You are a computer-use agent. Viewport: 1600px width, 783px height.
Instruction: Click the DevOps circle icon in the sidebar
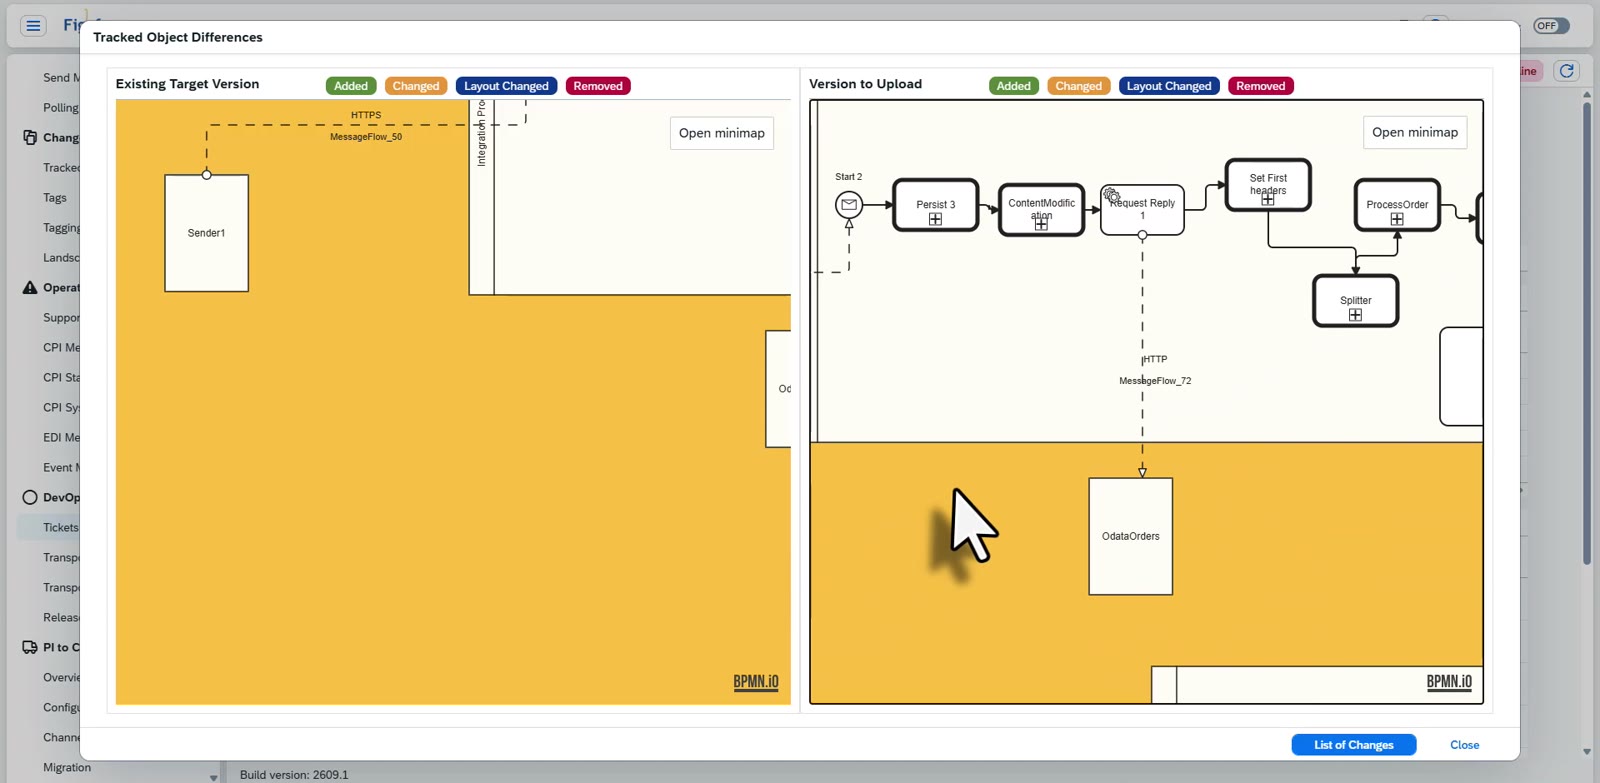click(30, 497)
